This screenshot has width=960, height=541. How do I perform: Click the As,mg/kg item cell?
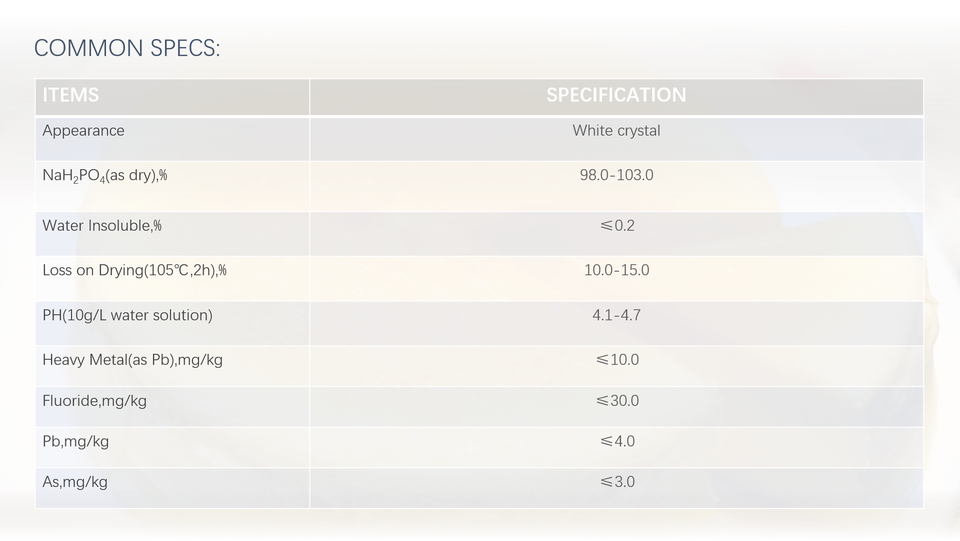tap(75, 482)
